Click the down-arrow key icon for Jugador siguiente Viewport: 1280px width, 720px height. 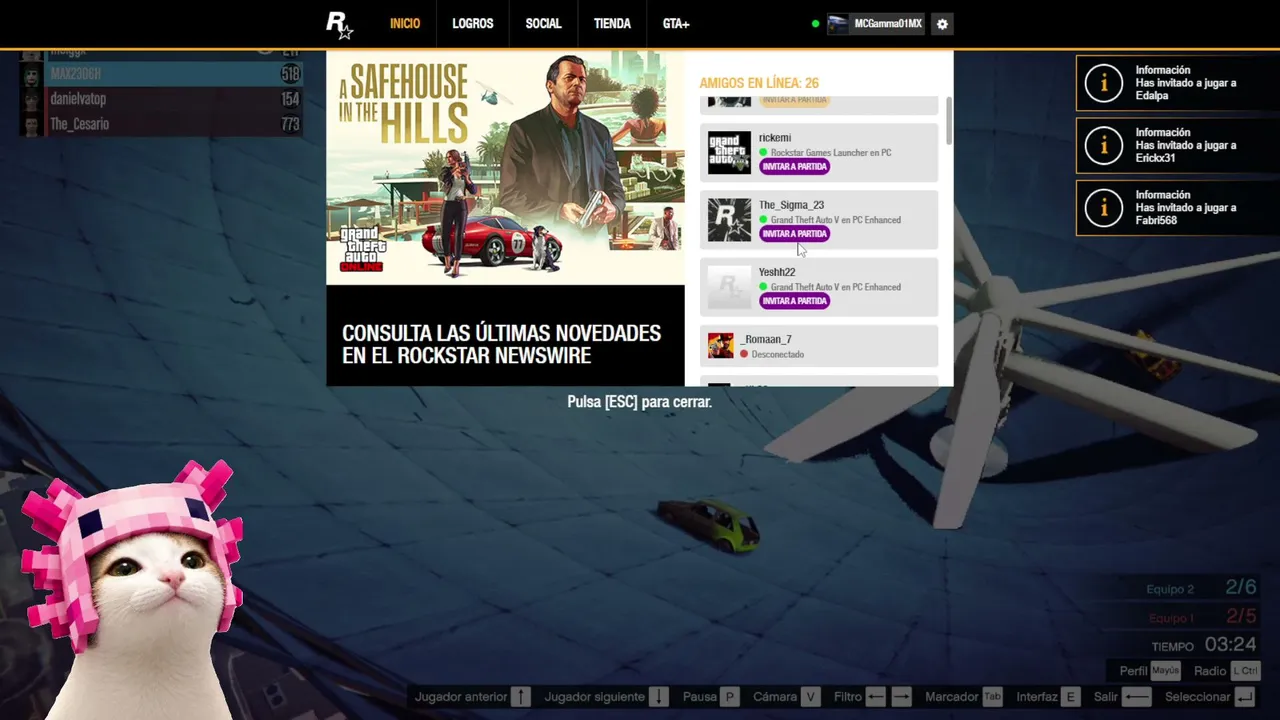pos(658,697)
